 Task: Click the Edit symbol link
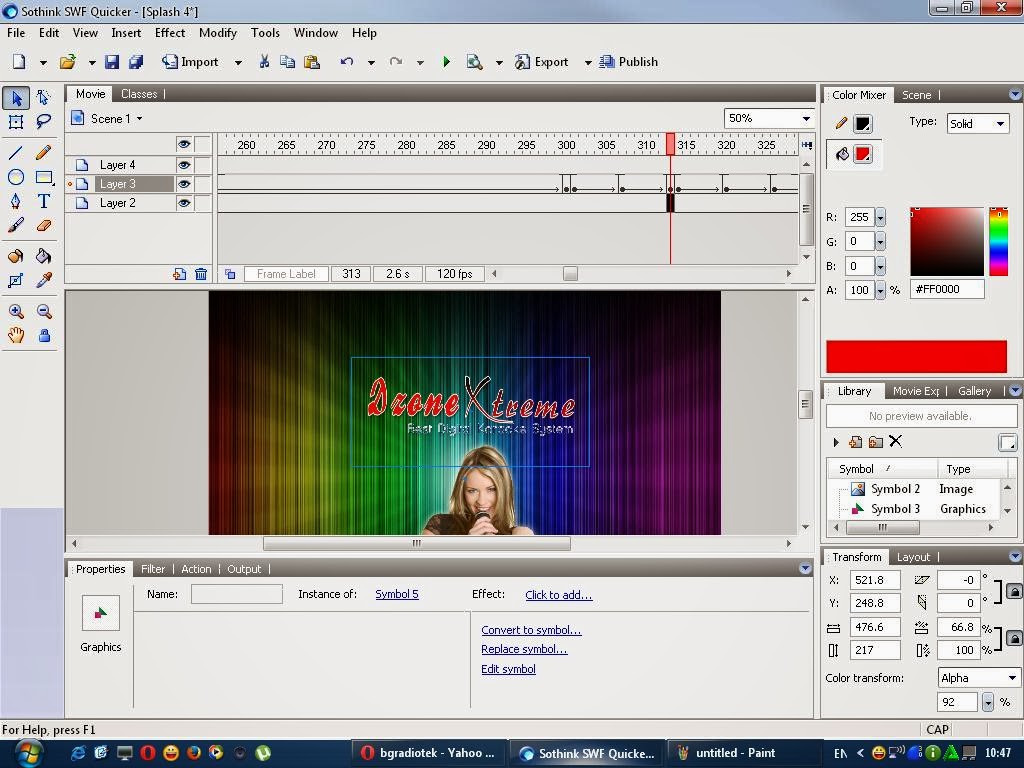[x=508, y=669]
